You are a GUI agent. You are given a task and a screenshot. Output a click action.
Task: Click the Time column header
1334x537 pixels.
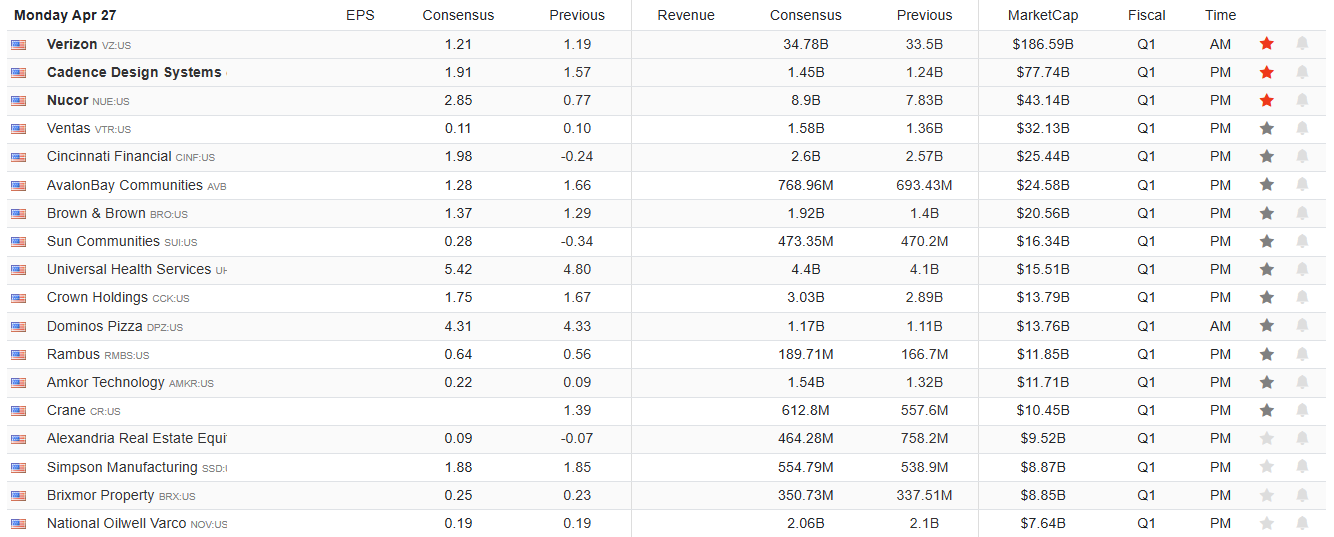[x=1220, y=15]
